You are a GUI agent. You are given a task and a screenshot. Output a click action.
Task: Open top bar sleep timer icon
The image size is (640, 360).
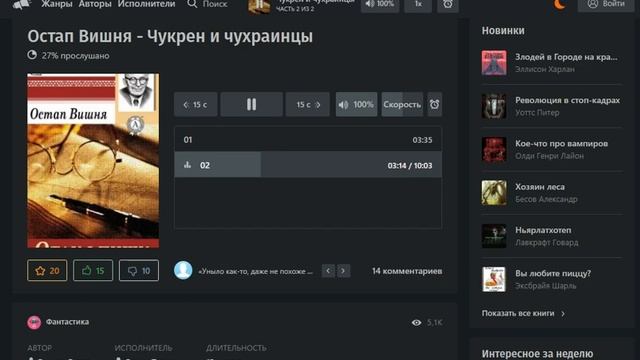448,5
